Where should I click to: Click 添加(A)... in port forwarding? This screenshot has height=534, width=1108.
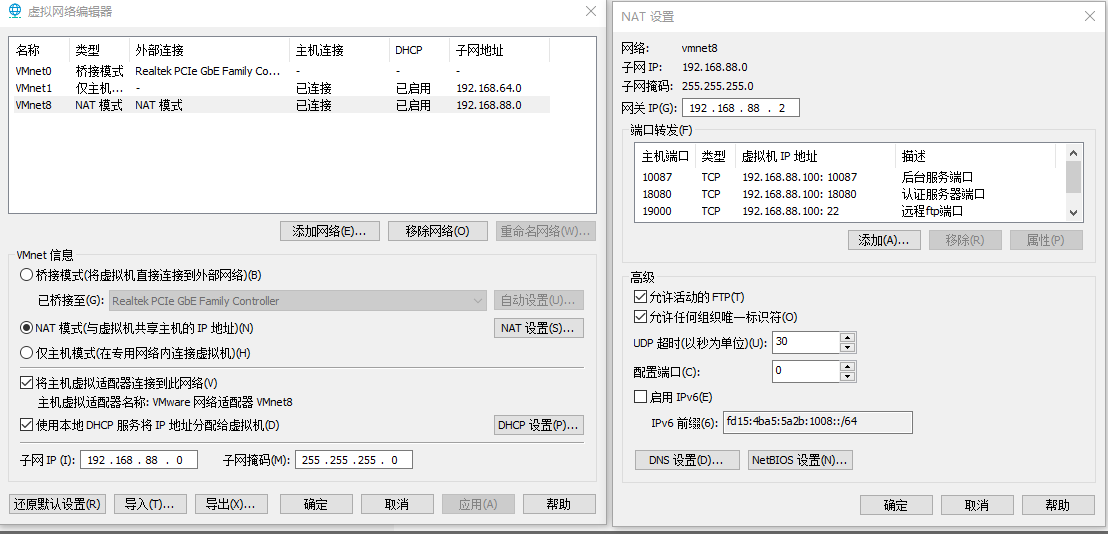pos(884,240)
